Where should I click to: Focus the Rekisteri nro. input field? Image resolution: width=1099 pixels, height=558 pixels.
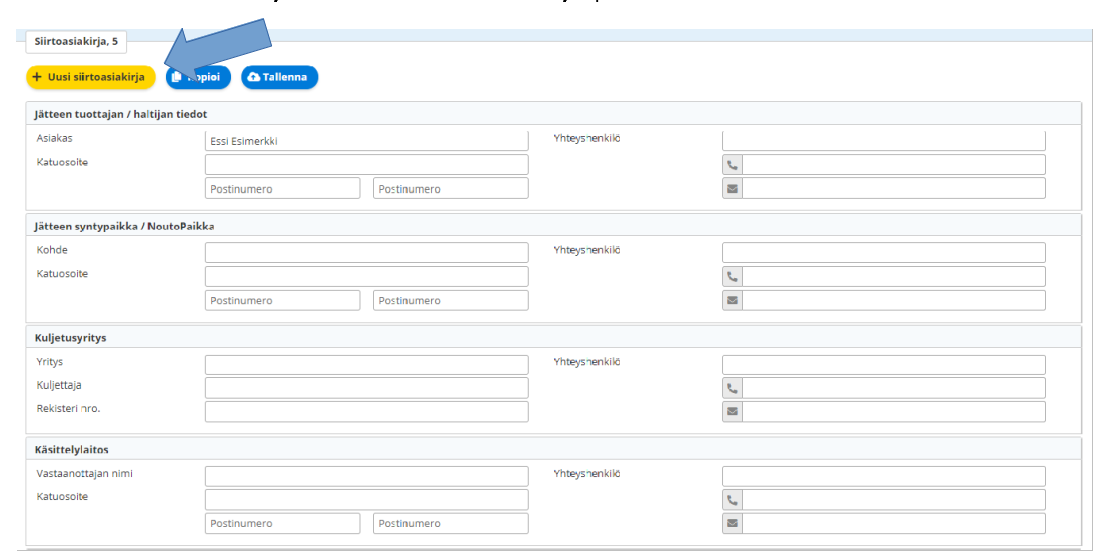[x=367, y=411]
